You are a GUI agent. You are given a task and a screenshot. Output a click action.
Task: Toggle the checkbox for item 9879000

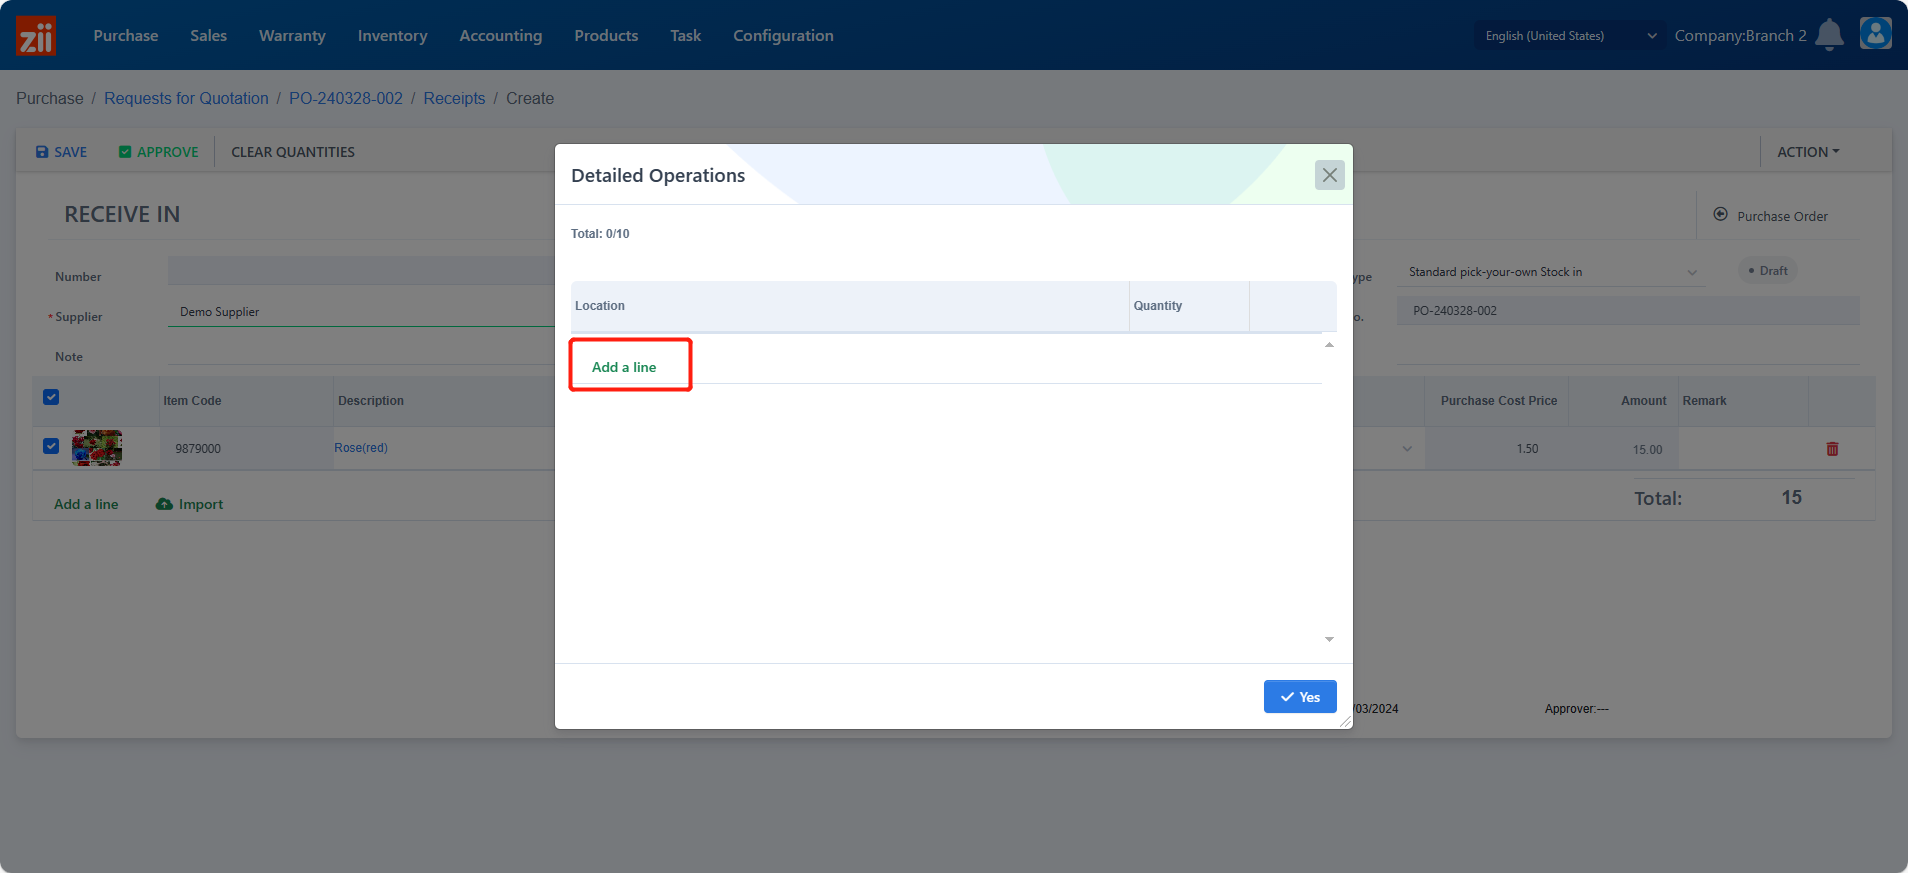pyautogui.click(x=51, y=446)
